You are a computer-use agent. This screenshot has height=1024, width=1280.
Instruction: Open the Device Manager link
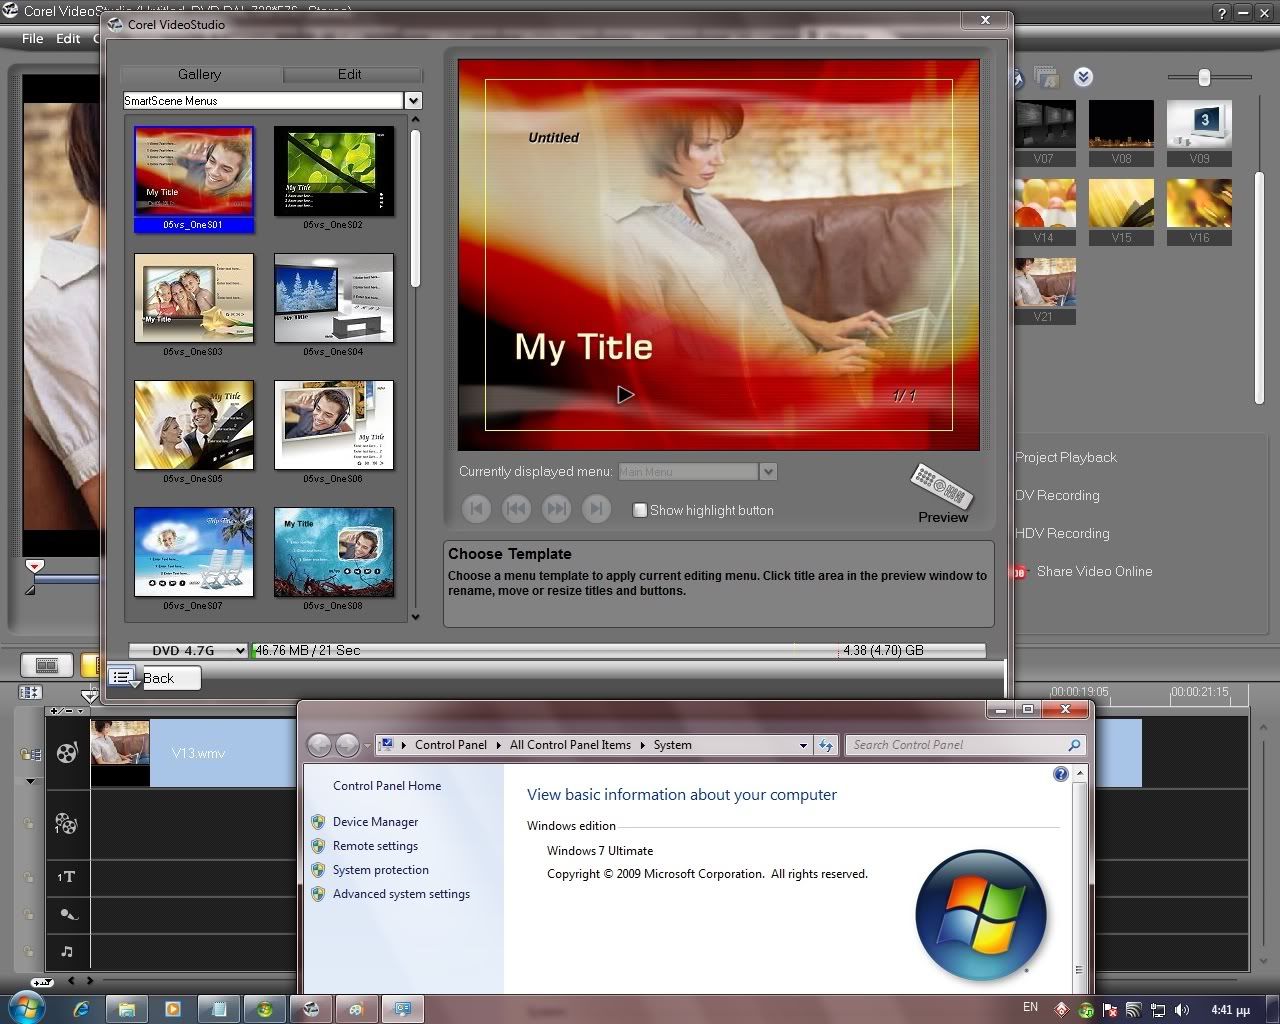tap(375, 822)
